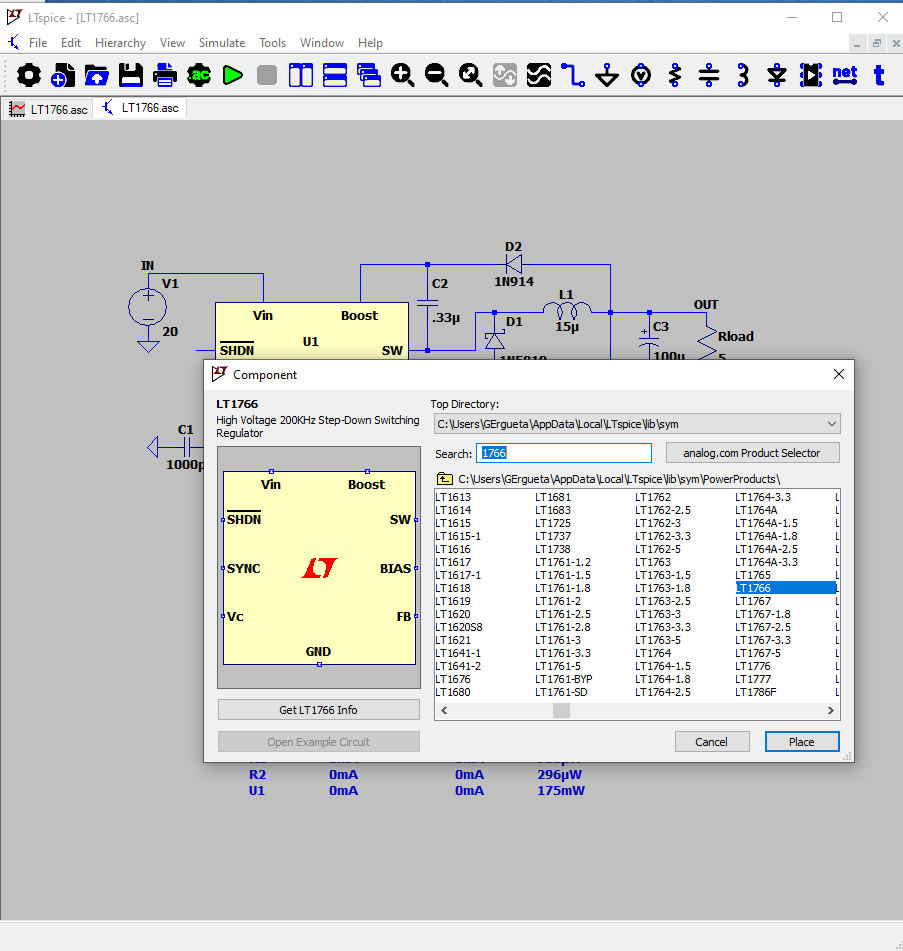Expand the Top Directory dropdown
This screenshot has height=951, width=903.
(831, 424)
